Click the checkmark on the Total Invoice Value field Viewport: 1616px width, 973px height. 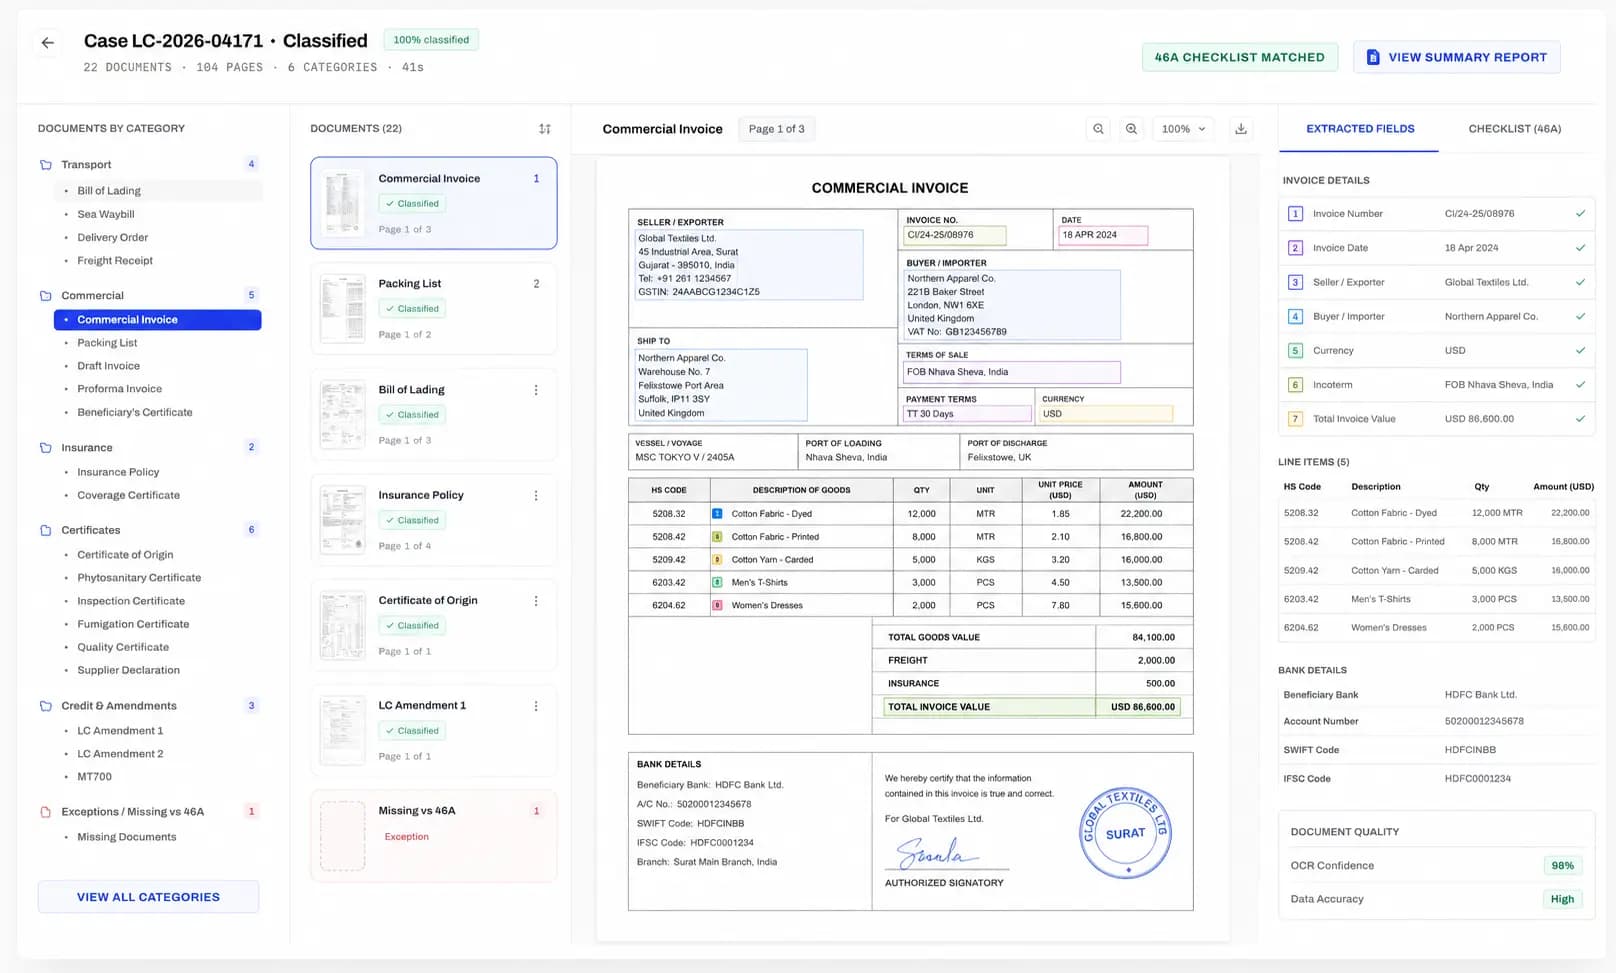(x=1580, y=419)
